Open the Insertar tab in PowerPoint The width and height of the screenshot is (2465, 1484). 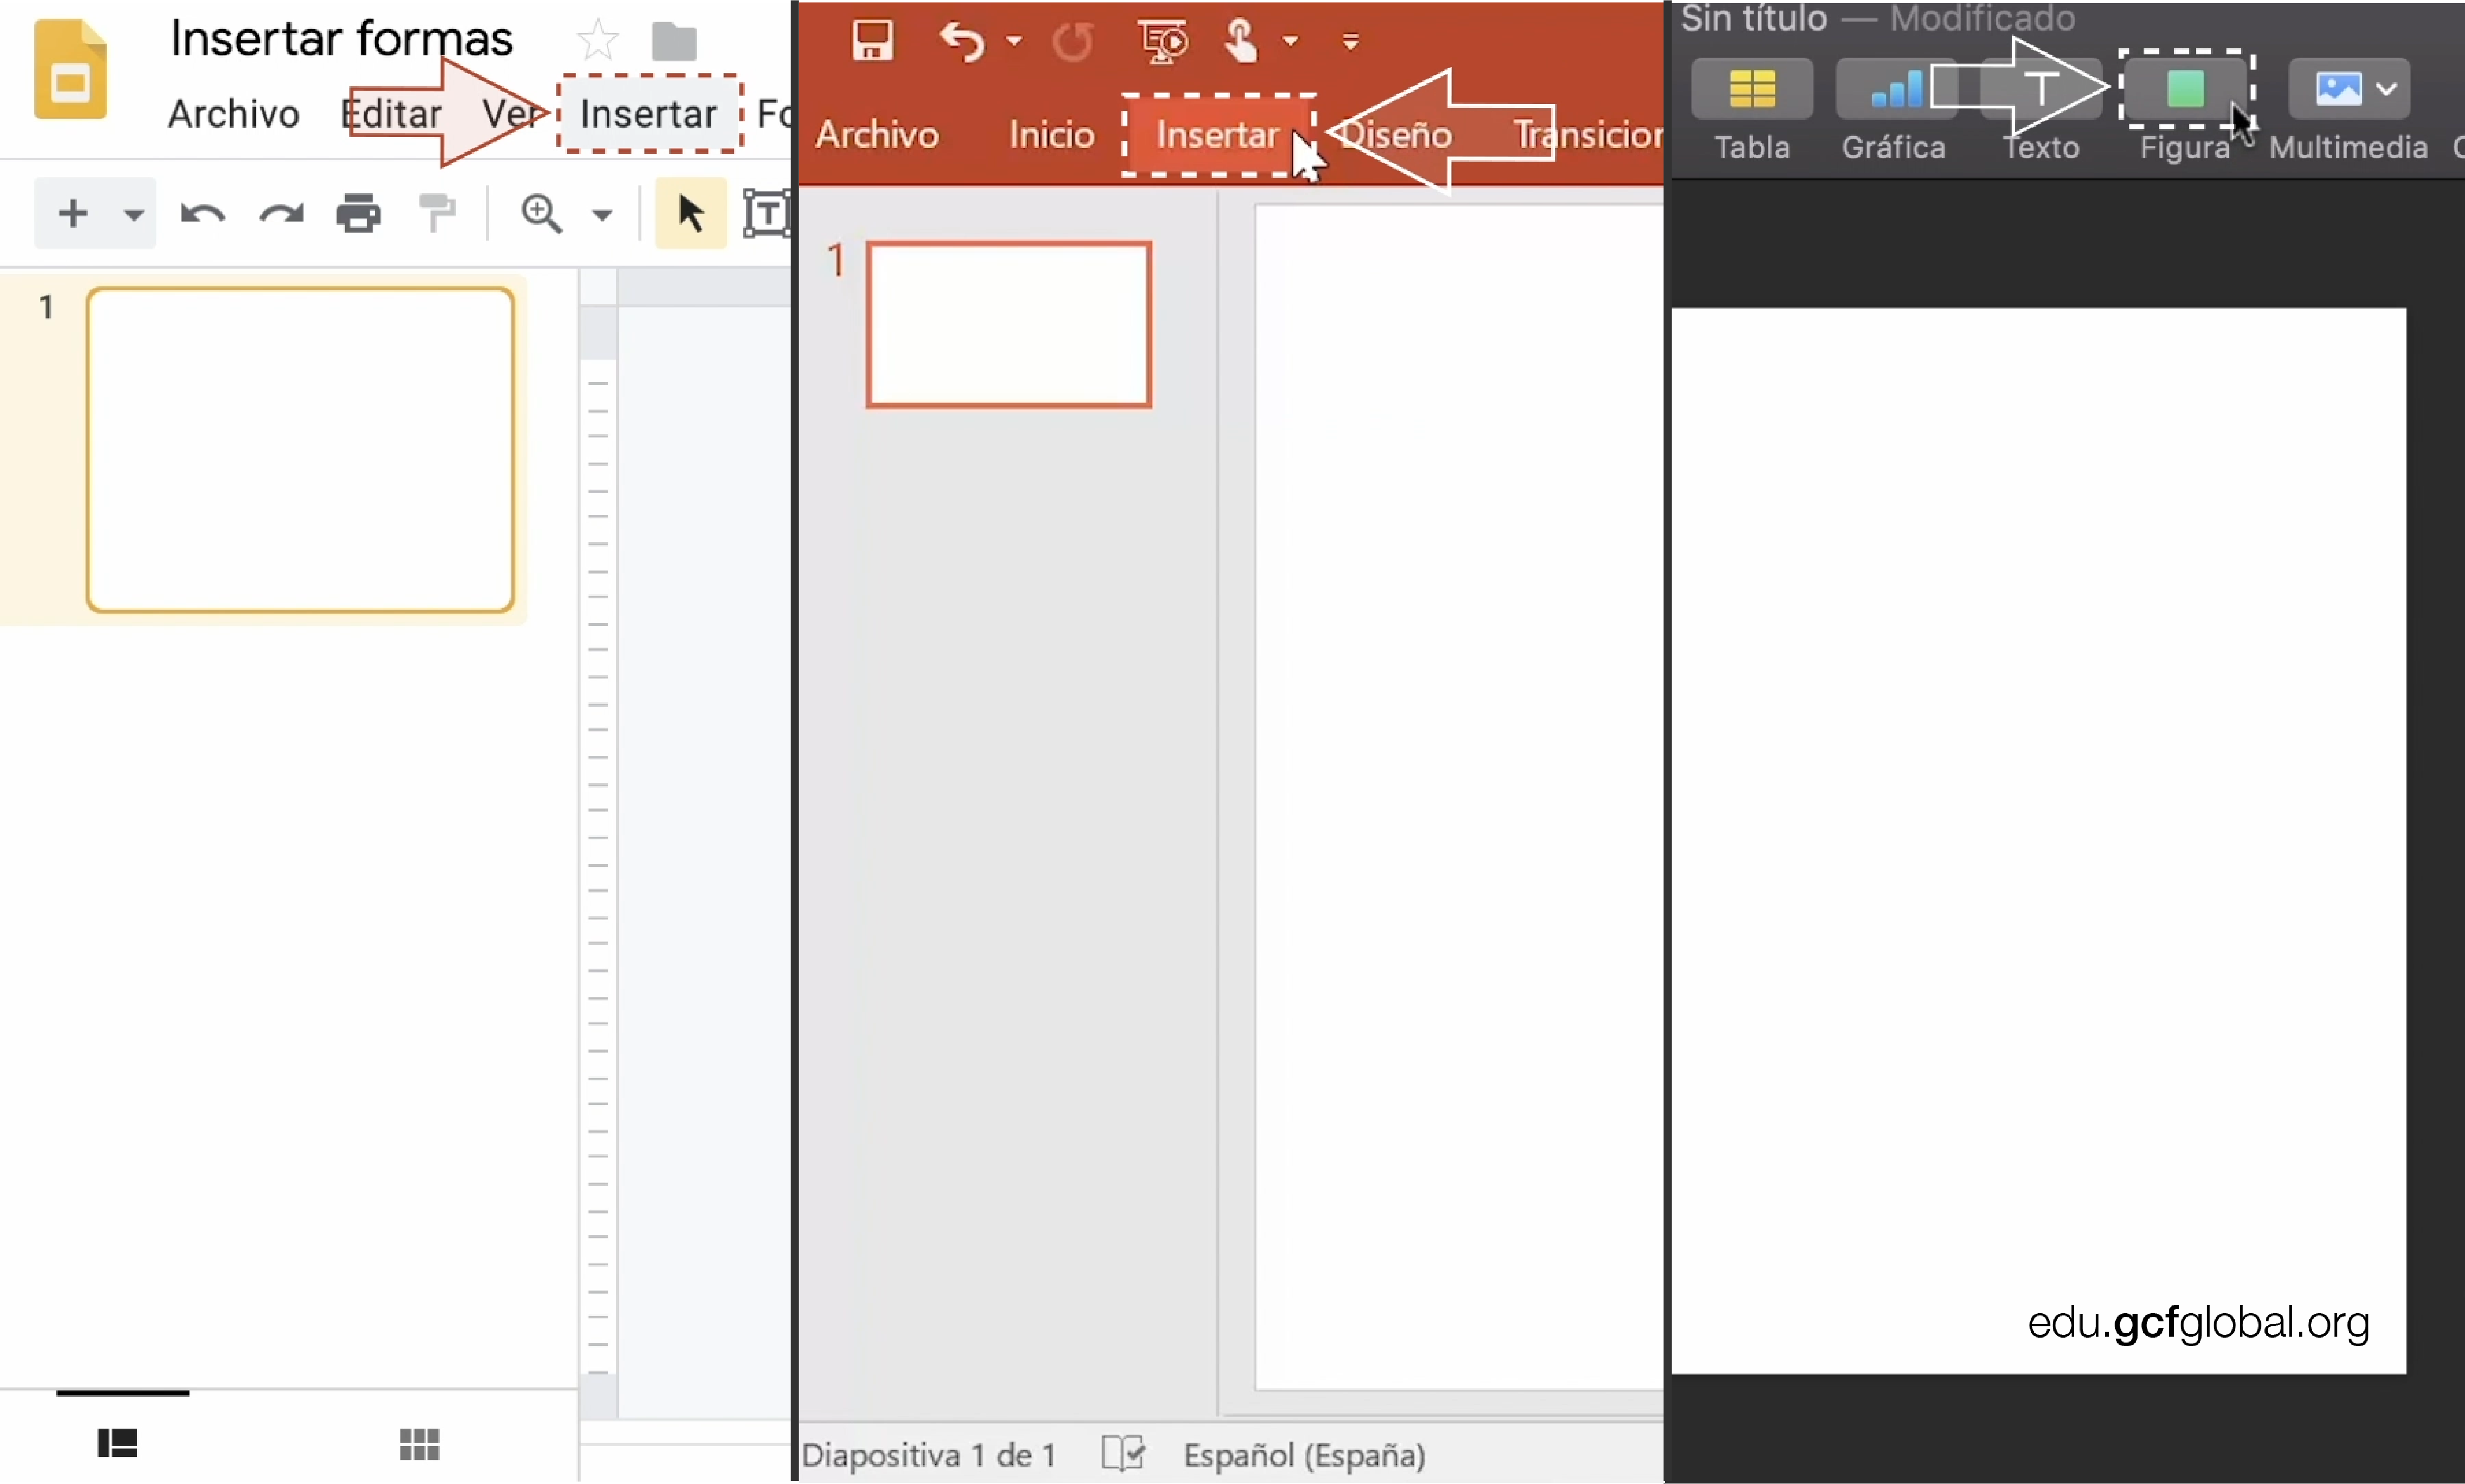tap(1217, 135)
